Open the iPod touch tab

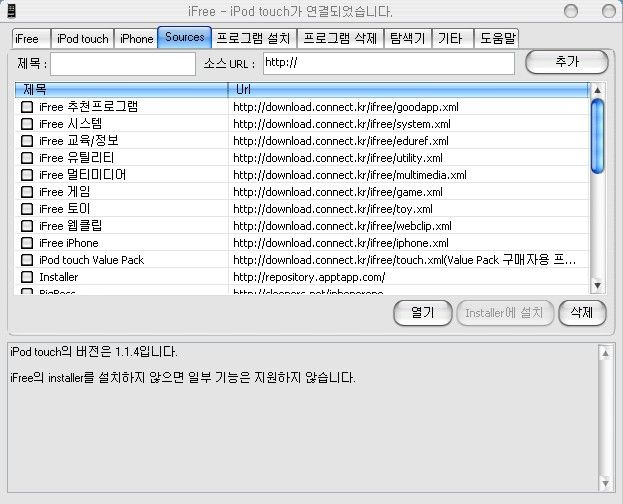83,39
